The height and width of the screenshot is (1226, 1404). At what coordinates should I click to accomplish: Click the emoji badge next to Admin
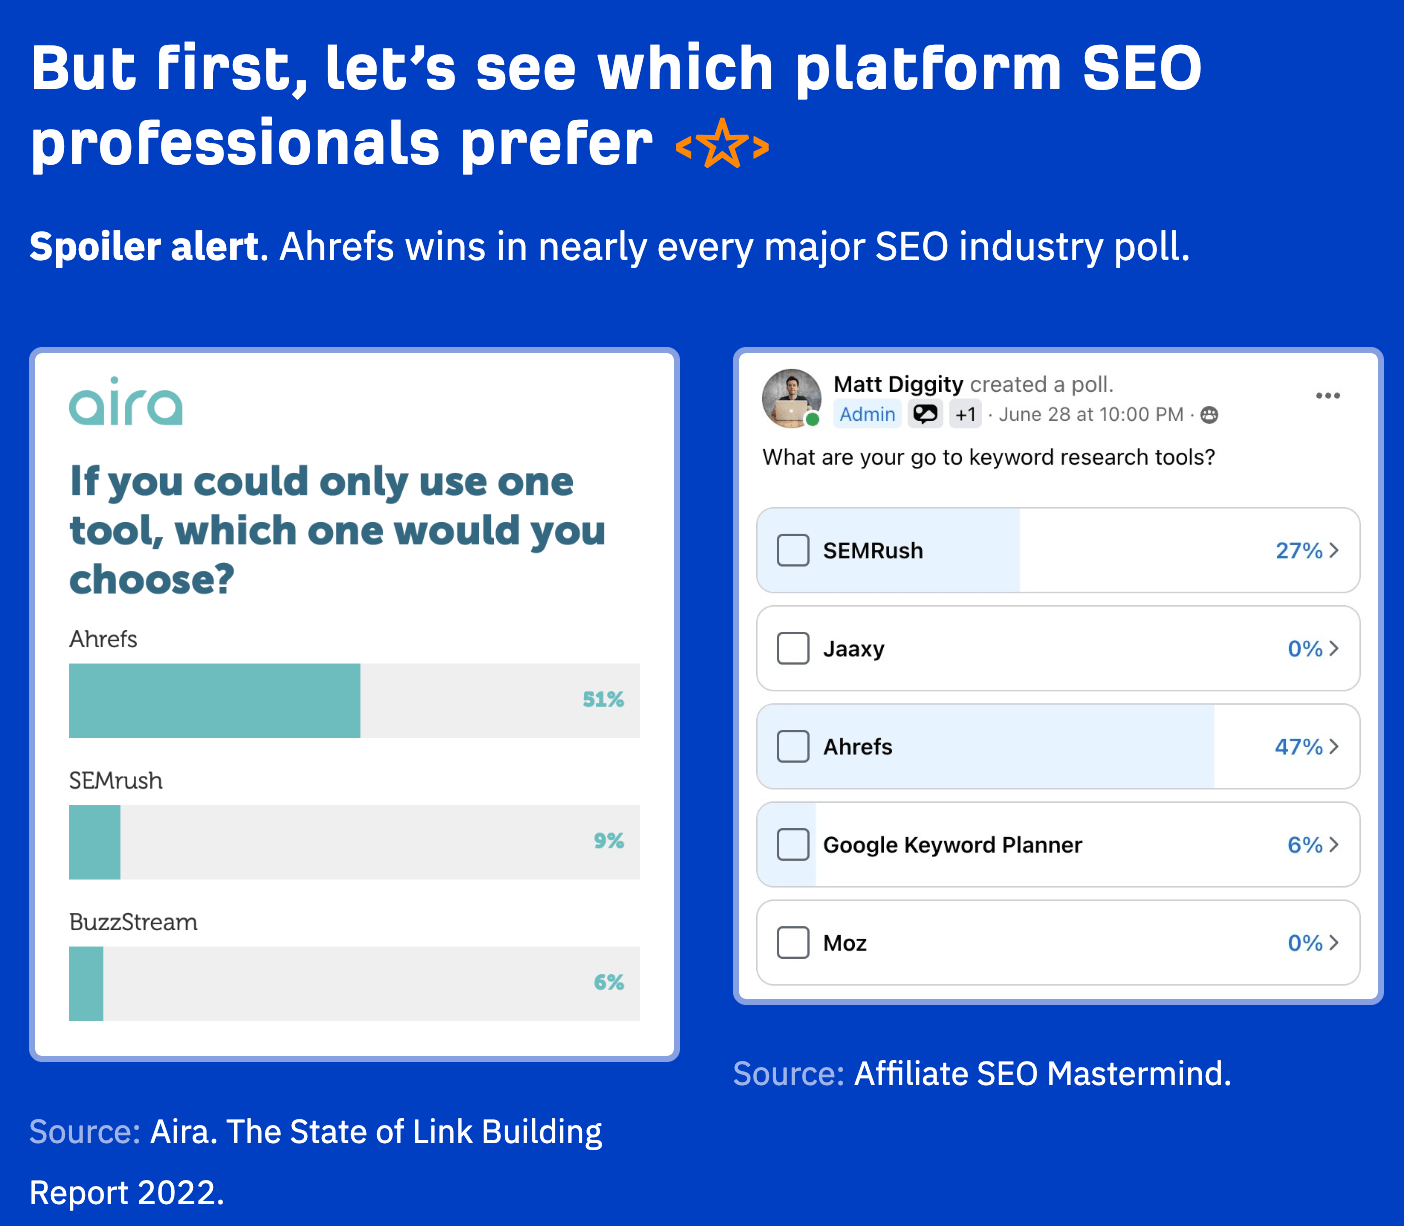tap(925, 413)
